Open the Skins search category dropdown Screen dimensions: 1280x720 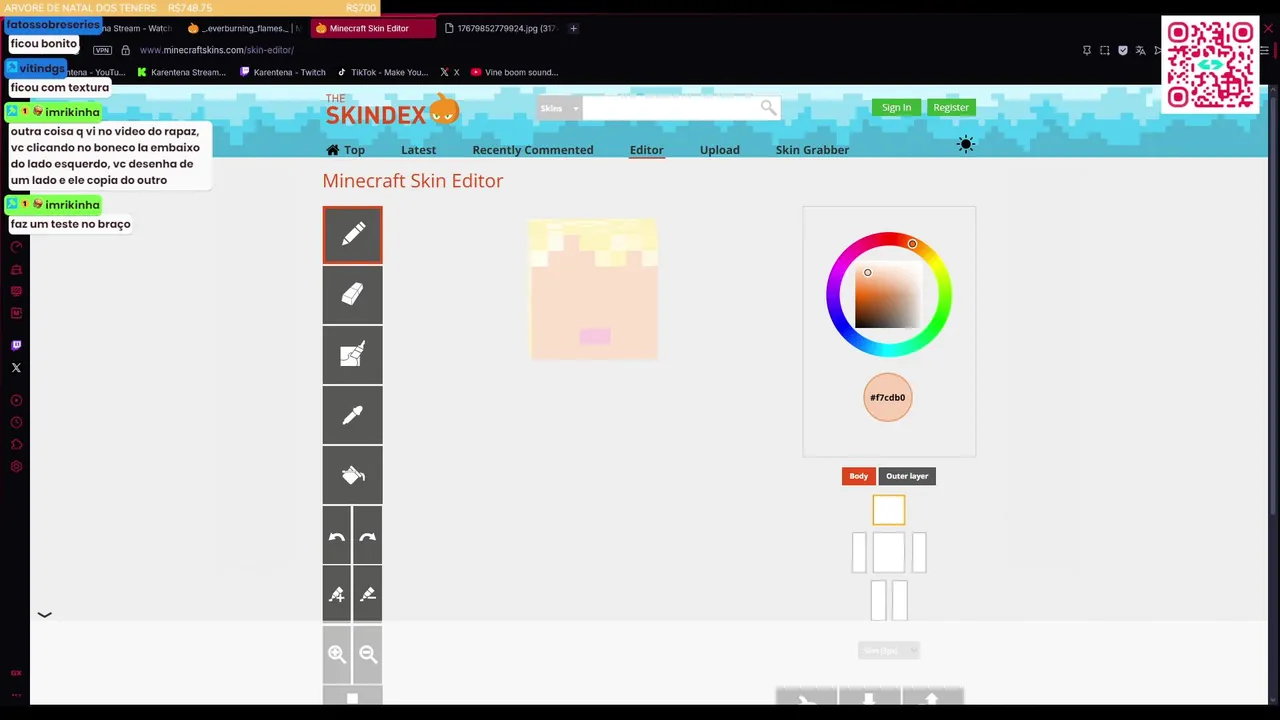[x=559, y=108]
